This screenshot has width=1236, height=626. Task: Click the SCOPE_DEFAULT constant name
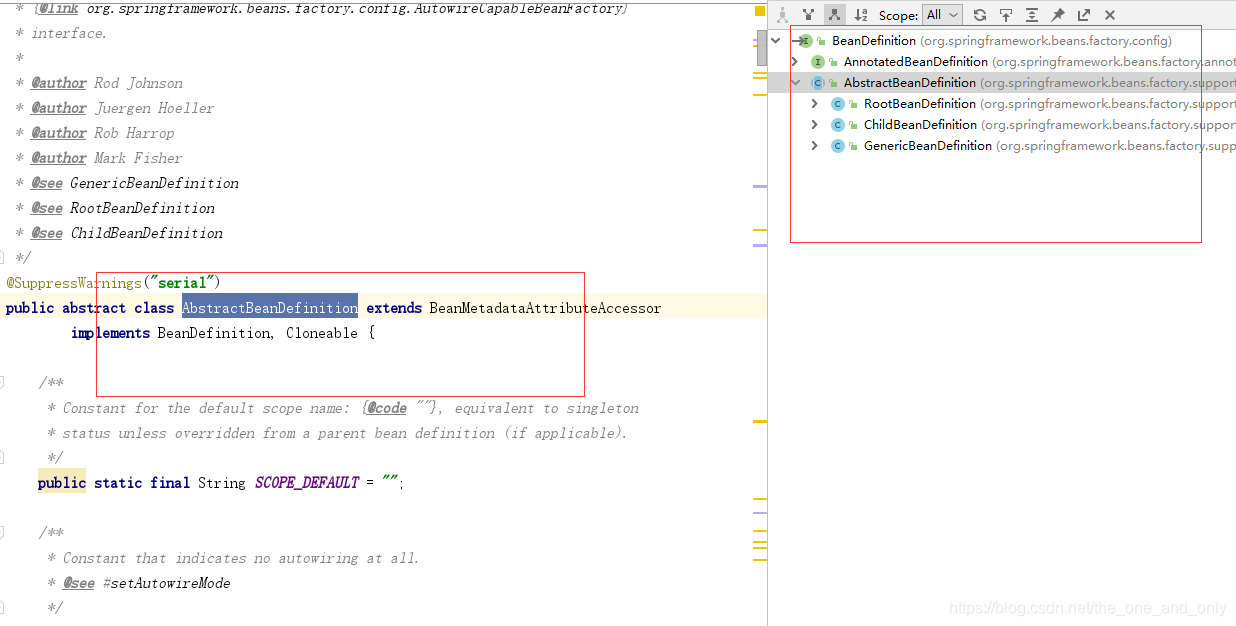(307, 483)
